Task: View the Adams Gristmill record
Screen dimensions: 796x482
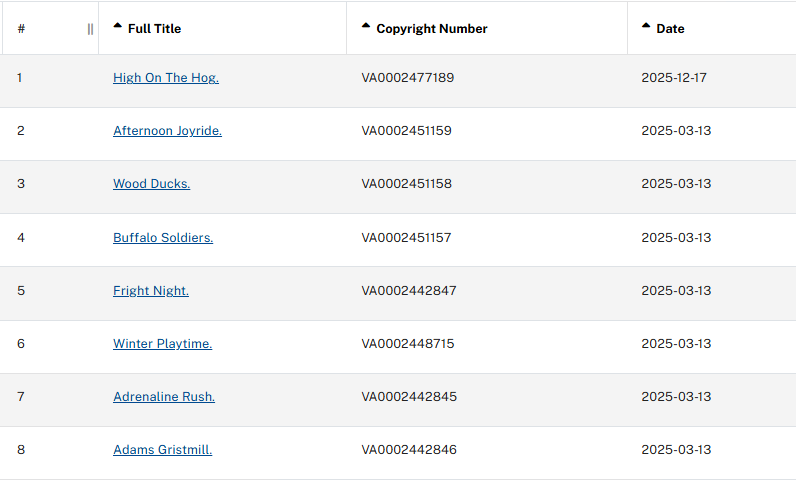Action: (x=162, y=450)
